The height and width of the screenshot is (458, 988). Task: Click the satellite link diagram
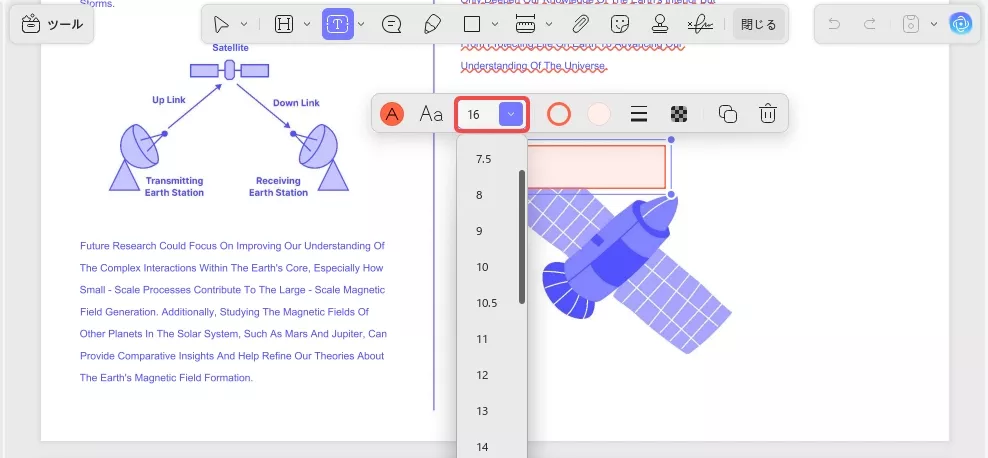pyautogui.click(x=229, y=120)
